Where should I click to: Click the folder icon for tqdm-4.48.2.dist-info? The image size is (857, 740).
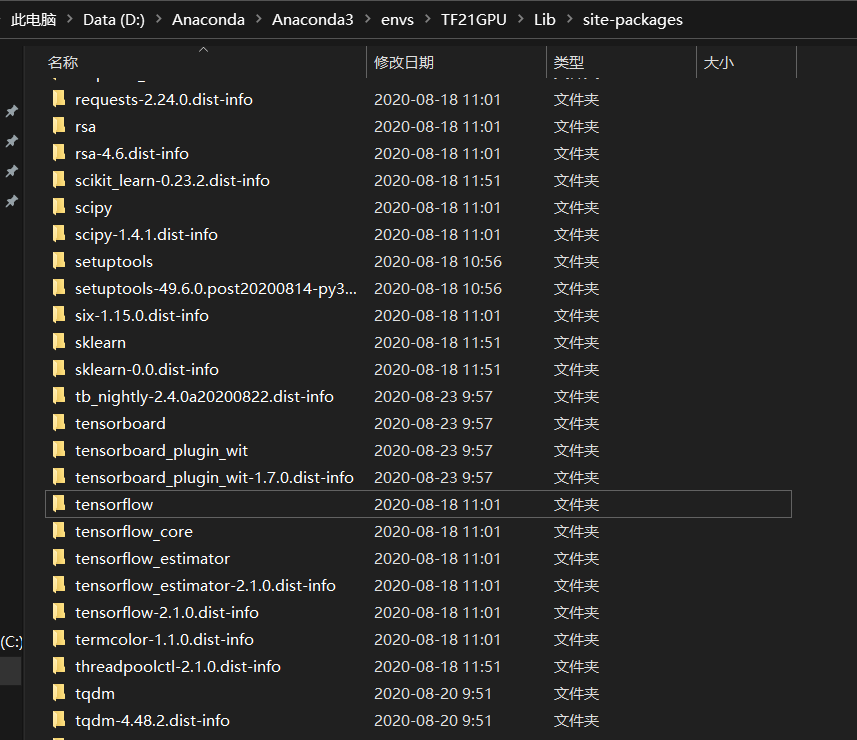click(x=59, y=720)
